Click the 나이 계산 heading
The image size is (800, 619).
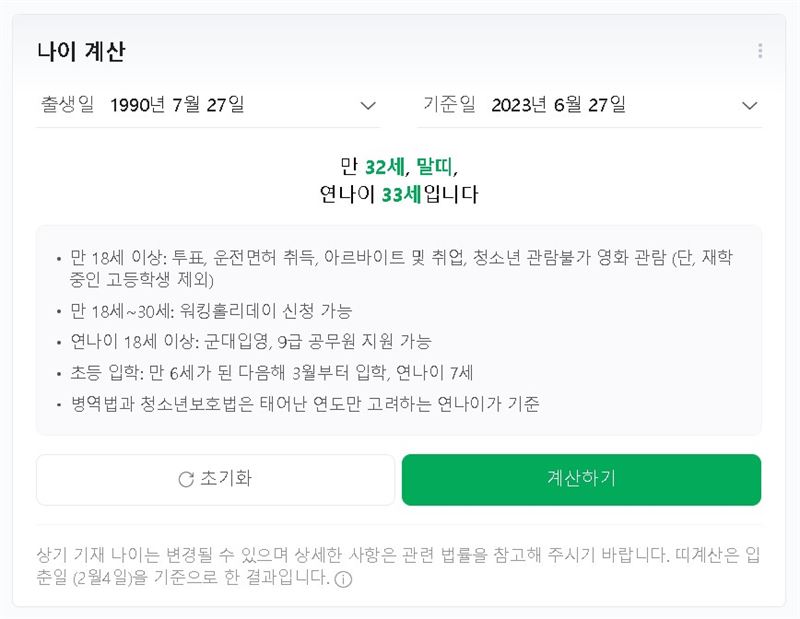(81, 52)
